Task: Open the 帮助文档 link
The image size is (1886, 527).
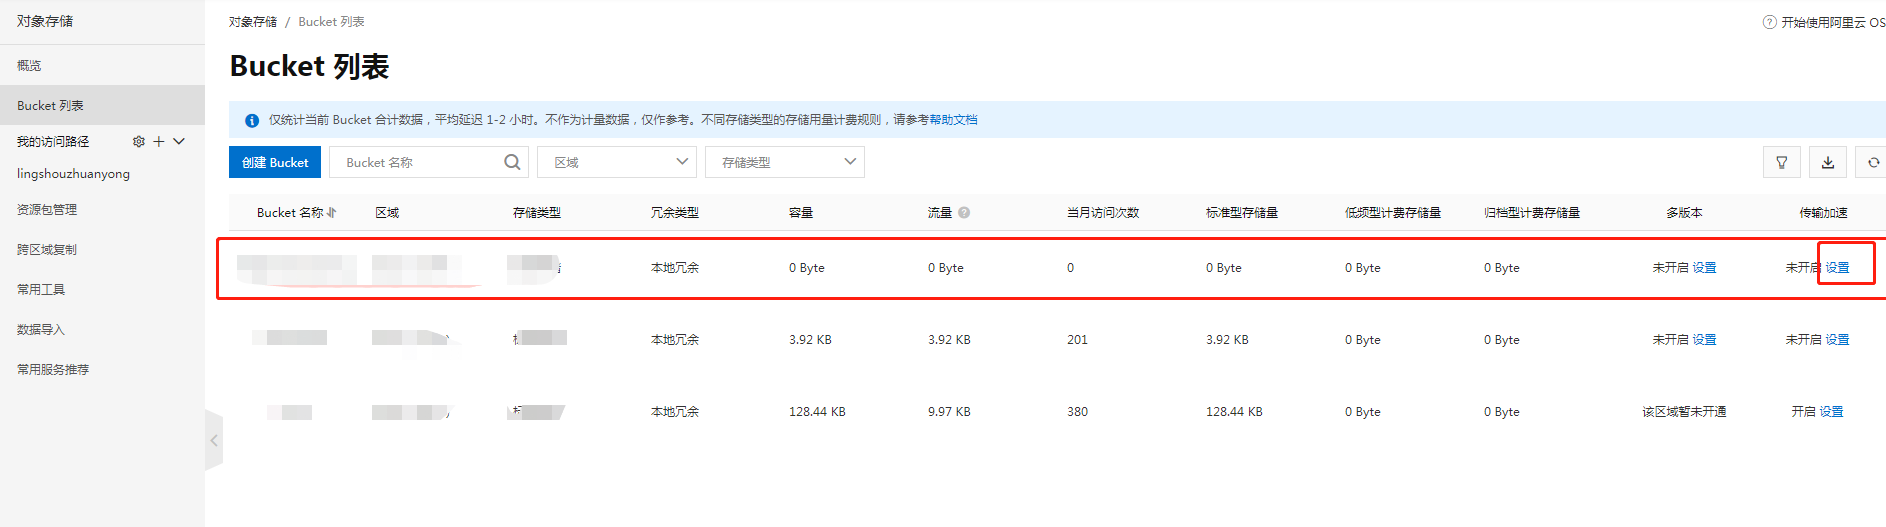Action: click(x=953, y=120)
